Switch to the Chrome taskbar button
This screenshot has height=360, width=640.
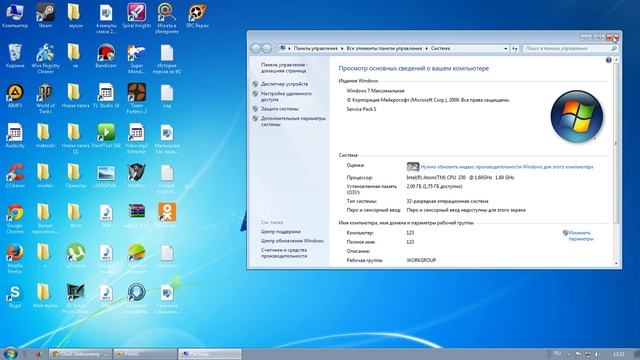click(x=80, y=354)
